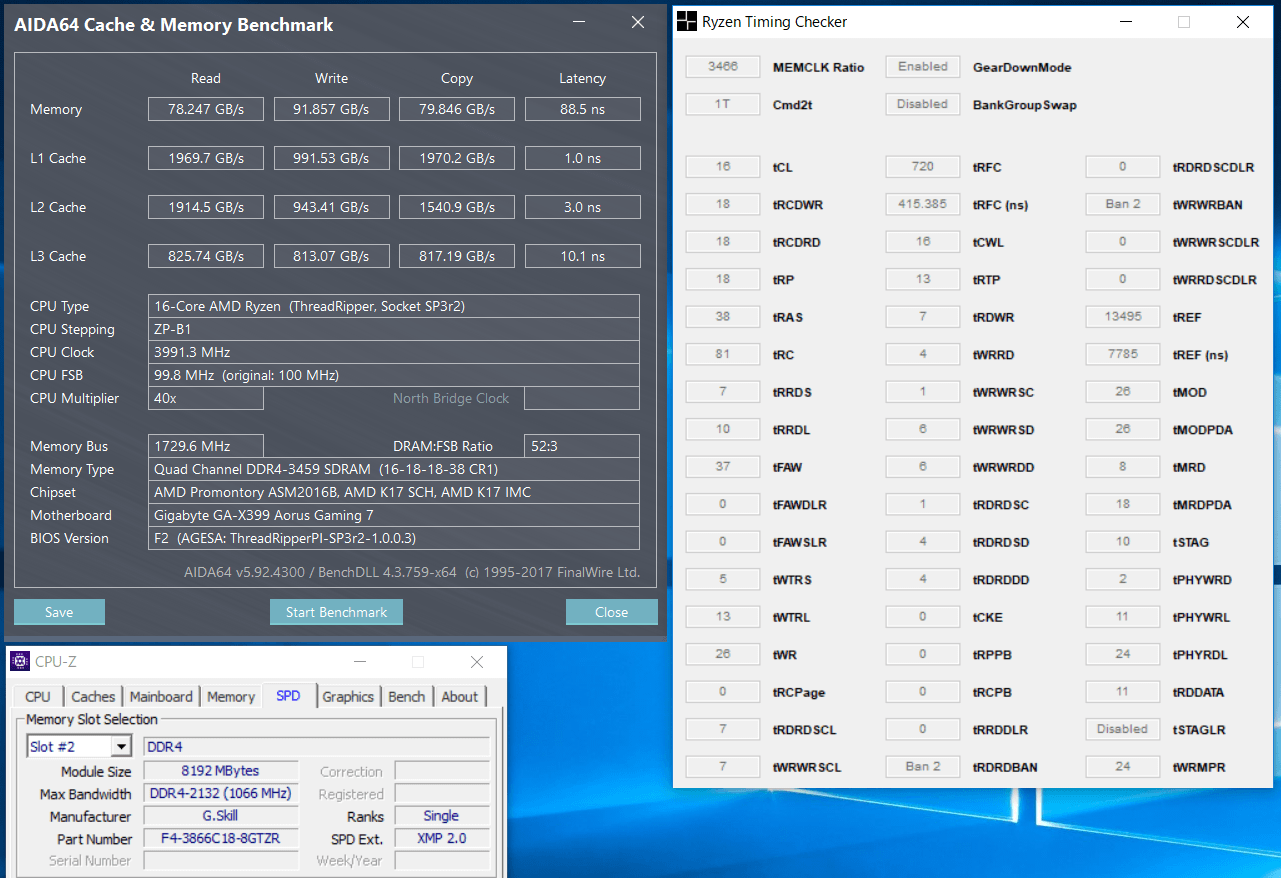Switch to the Graphics tab
Viewport: 1281px width, 878px height.
tap(348, 697)
